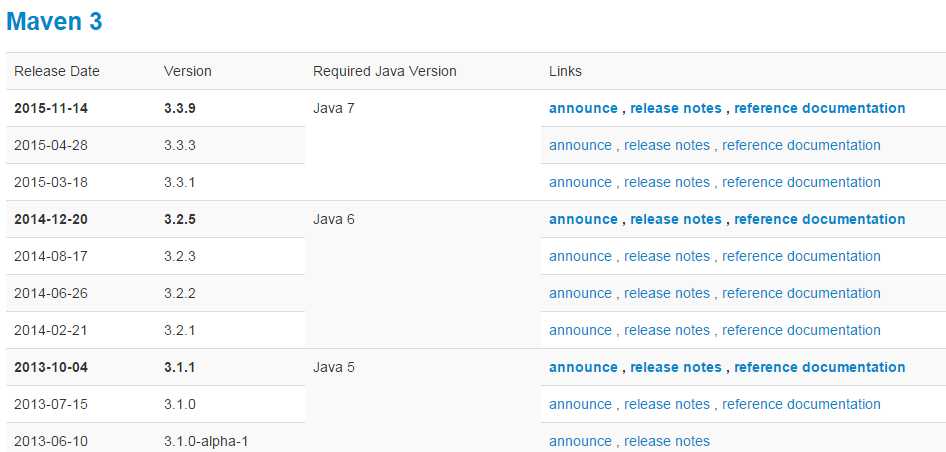This screenshot has width=946, height=452.
Task: View release notes for 3.1.0-alpha-1
Action: (667, 441)
